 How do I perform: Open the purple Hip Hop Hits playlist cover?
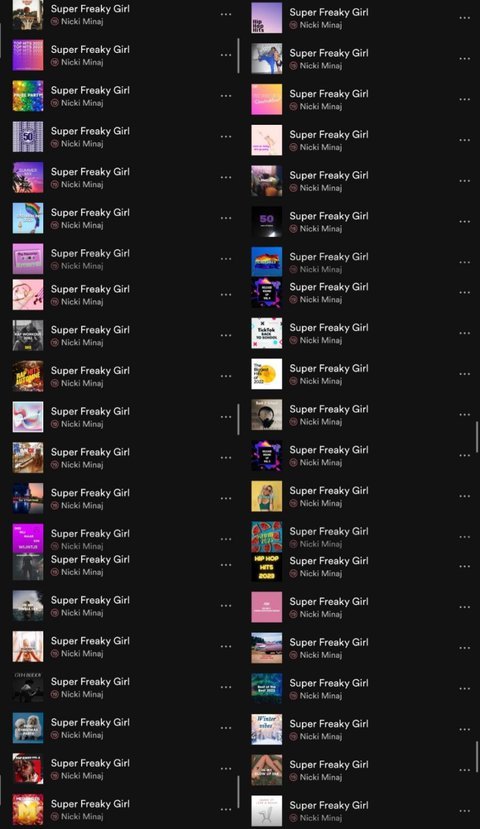(266, 17)
